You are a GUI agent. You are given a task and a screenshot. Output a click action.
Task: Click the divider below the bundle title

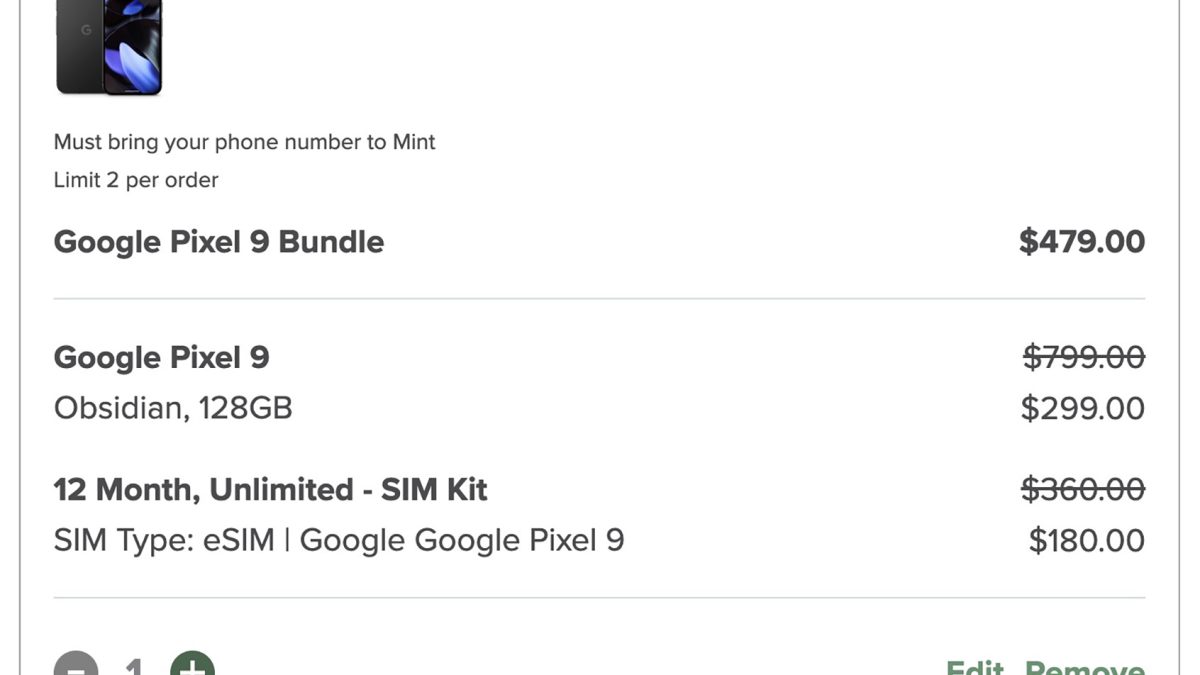point(599,298)
